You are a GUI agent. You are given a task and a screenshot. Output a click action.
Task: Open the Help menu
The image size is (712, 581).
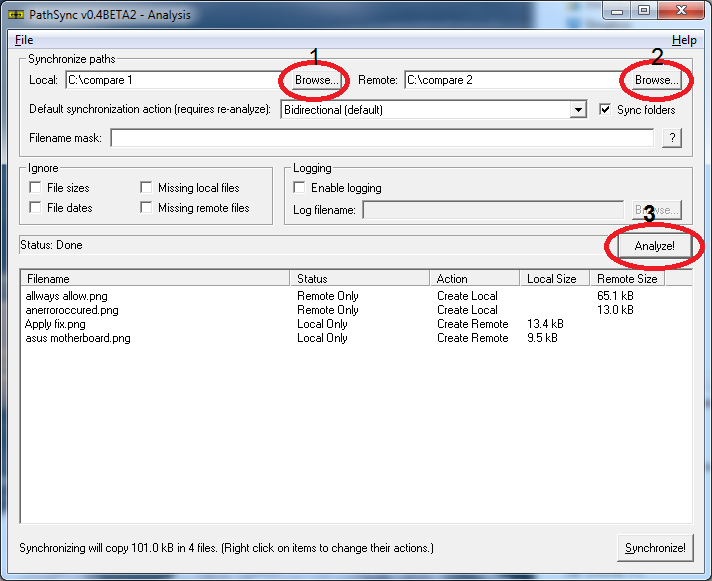684,40
